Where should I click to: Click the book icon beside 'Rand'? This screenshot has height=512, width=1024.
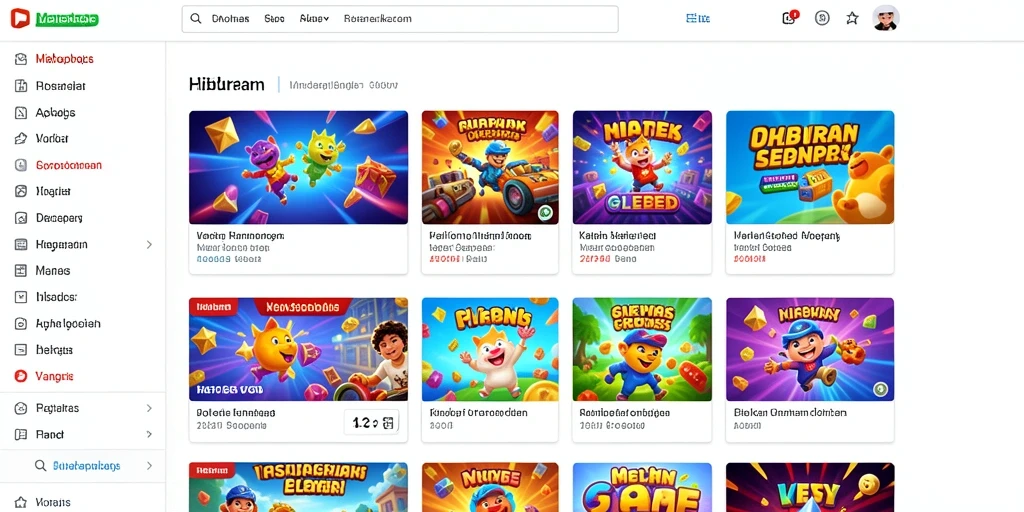tap(21, 434)
